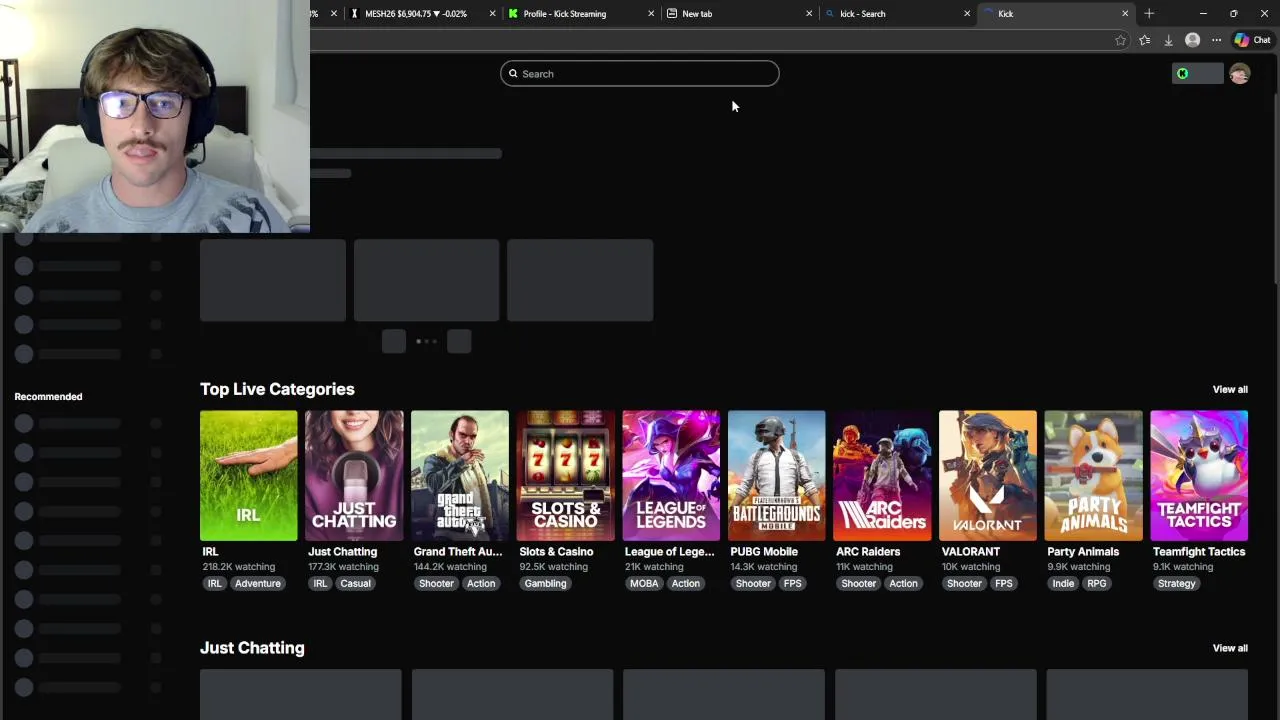The width and height of the screenshot is (1280, 720).
Task: Open a new browser tab with plus button
Action: (x=1149, y=13)
